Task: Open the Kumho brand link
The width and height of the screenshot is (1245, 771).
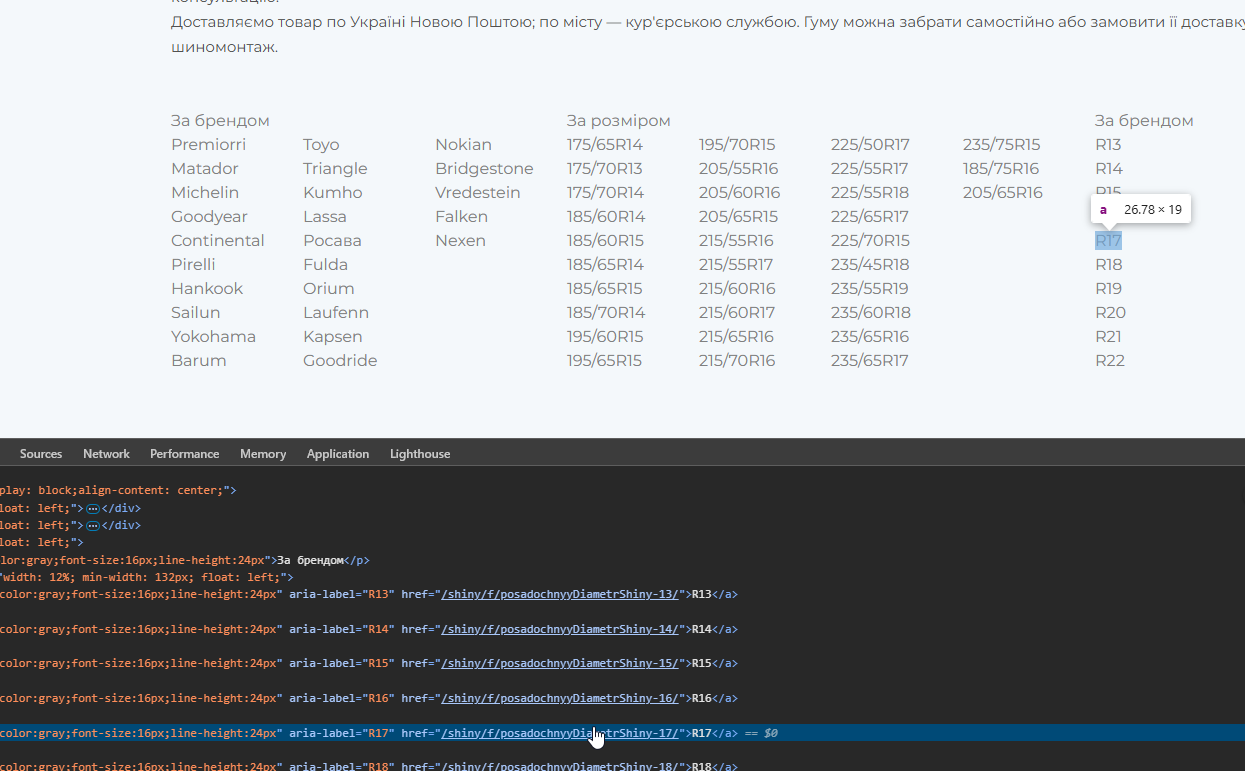Action: click(x=333, y=193)
